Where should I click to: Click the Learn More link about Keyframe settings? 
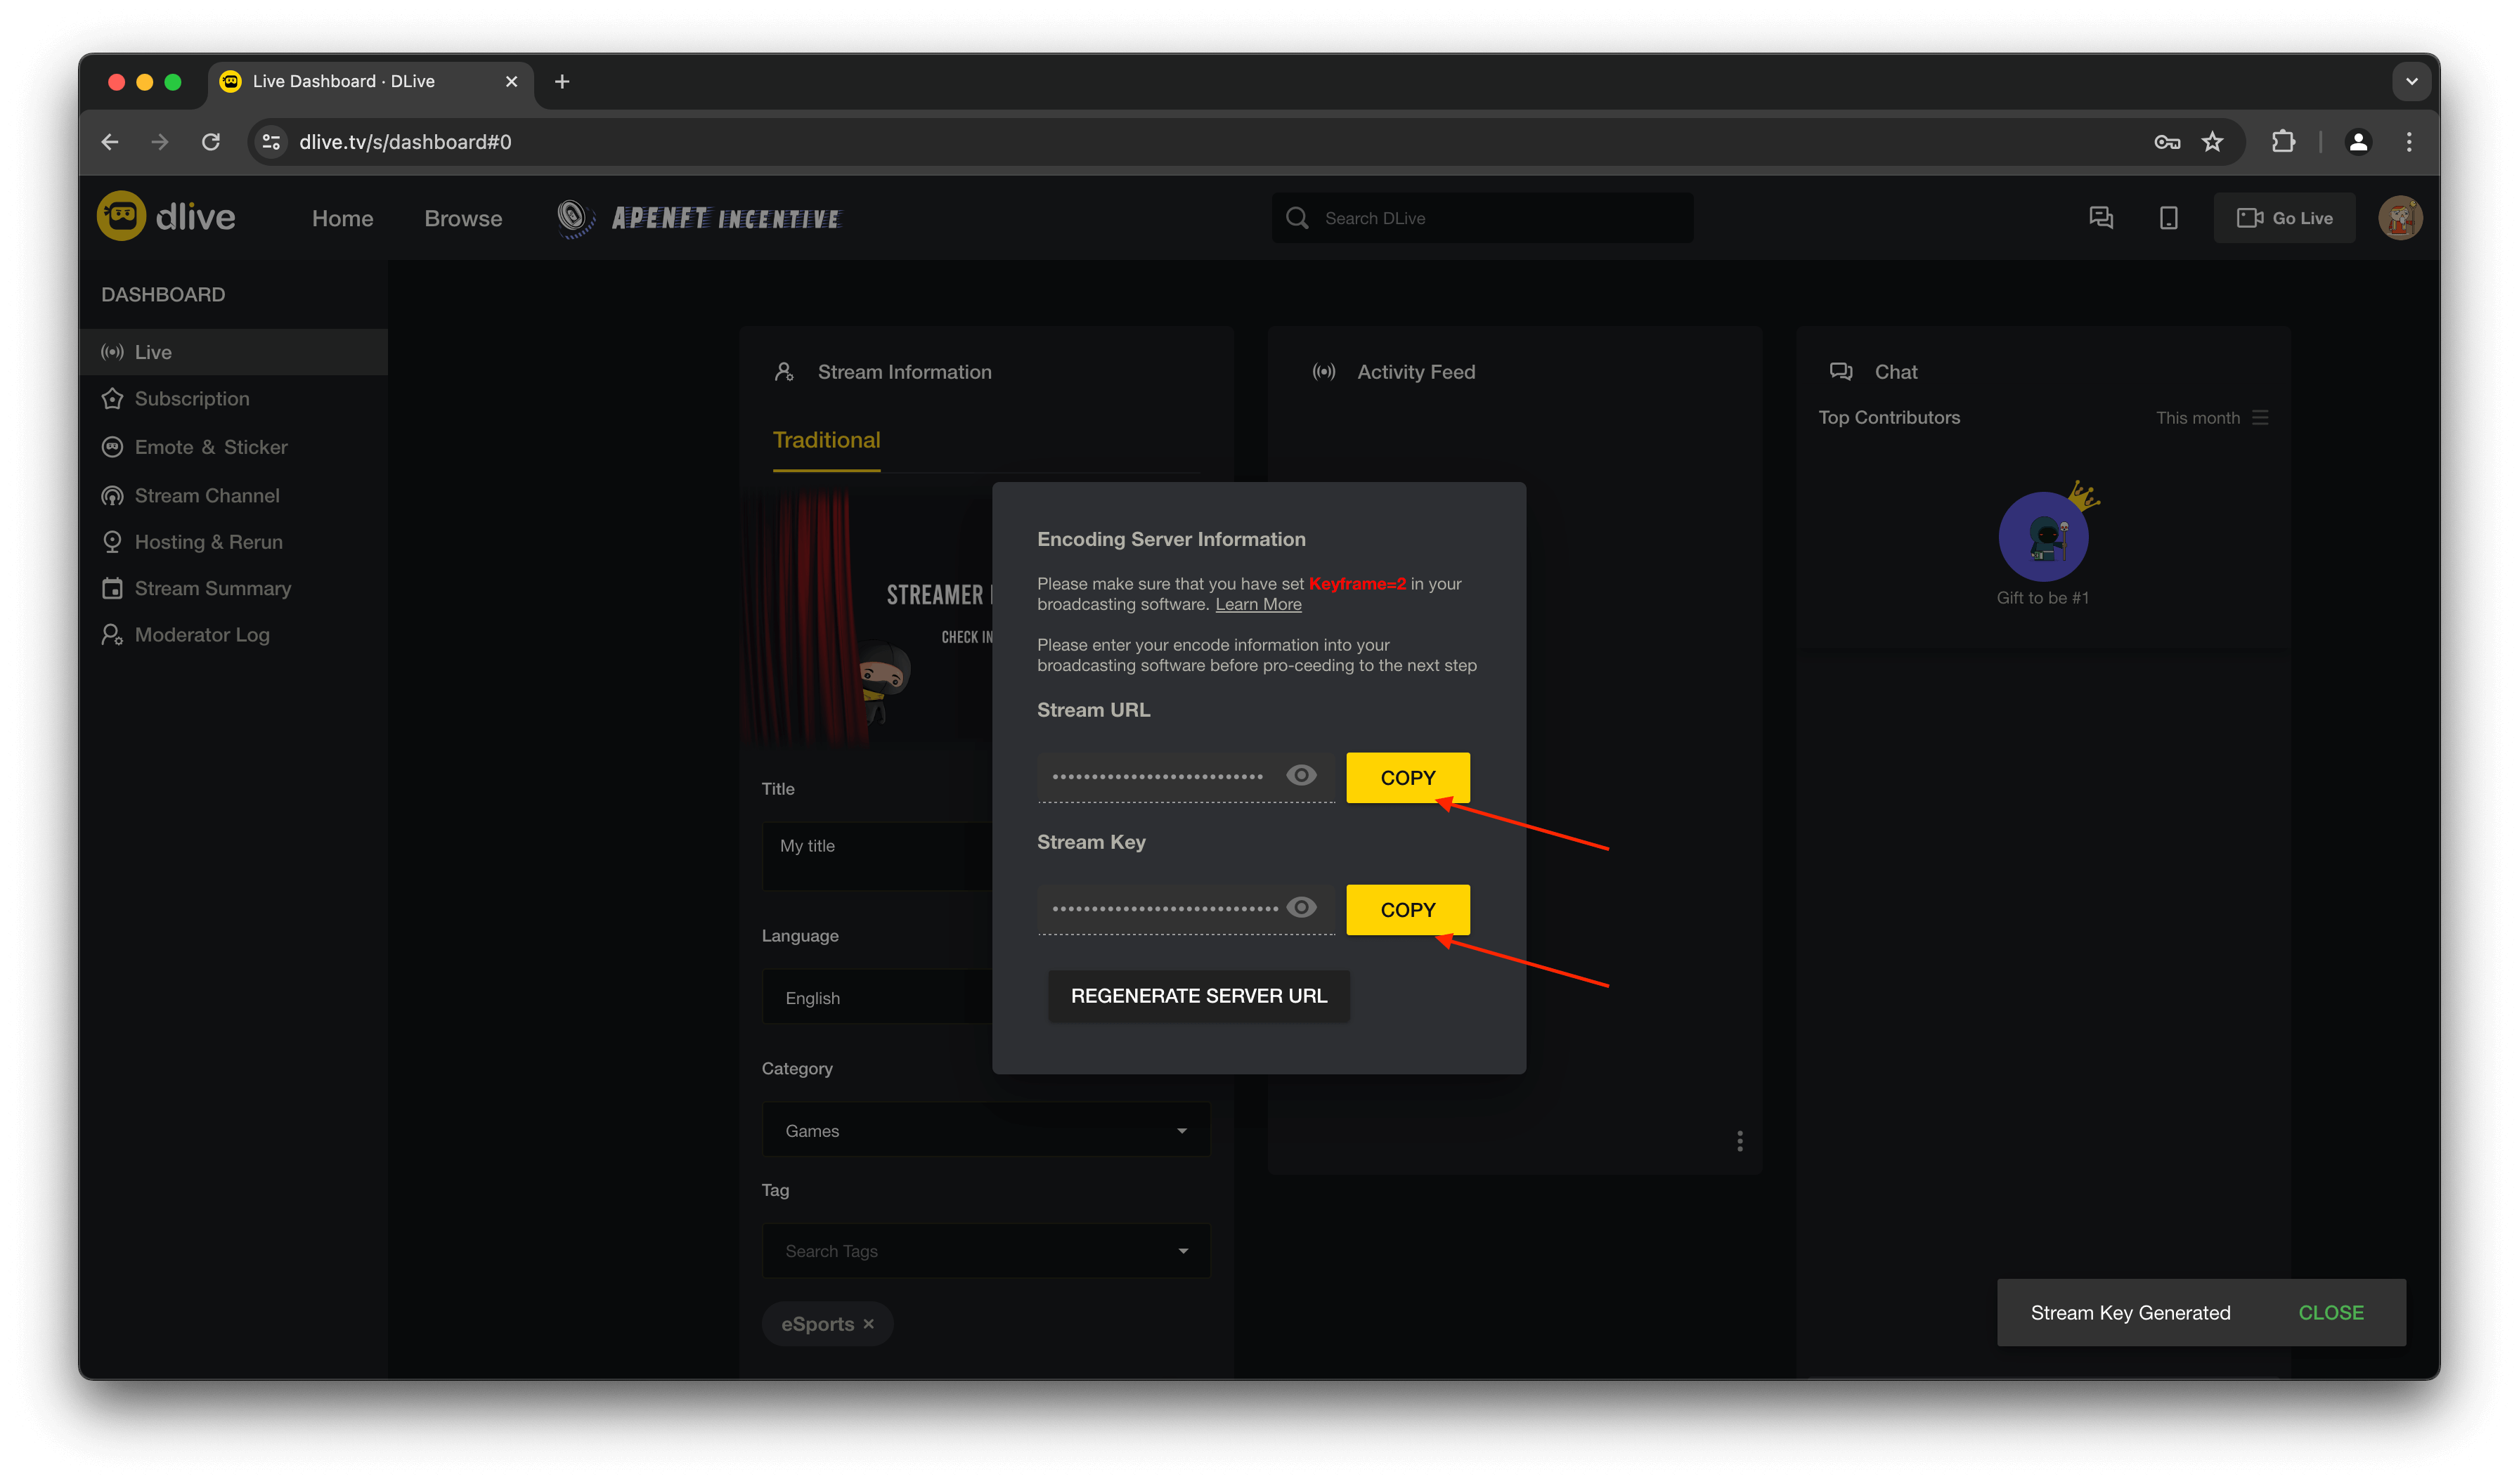point(1258,604)
